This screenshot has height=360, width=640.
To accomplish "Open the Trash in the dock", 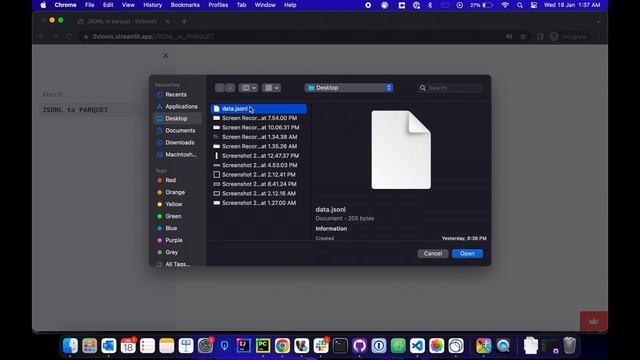I will click(569, 346).
